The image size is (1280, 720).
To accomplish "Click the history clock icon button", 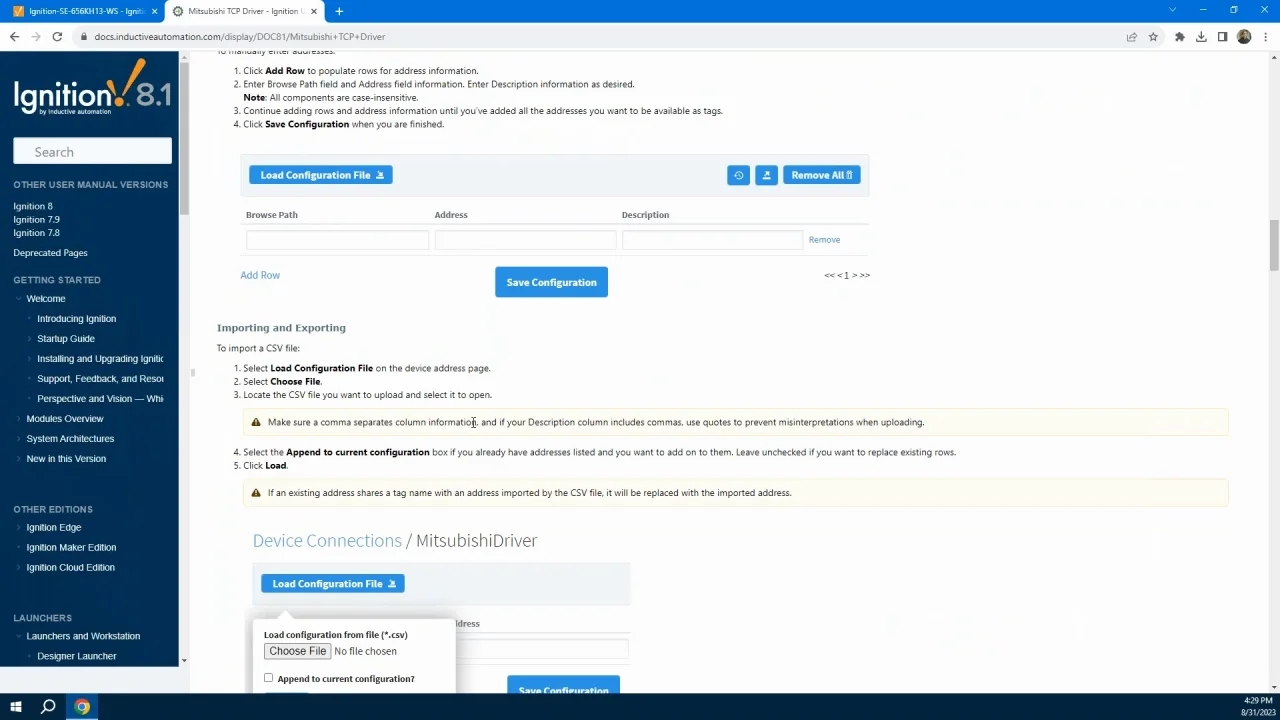I will (x=738, y=175).
